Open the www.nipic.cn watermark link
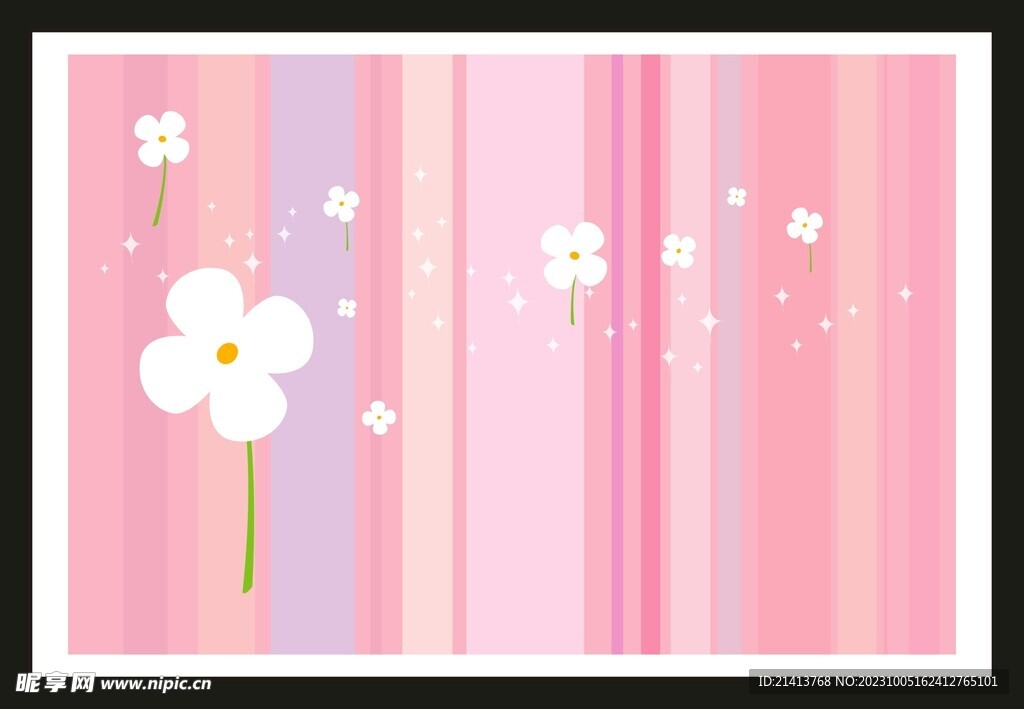 [x=156, y=684]
